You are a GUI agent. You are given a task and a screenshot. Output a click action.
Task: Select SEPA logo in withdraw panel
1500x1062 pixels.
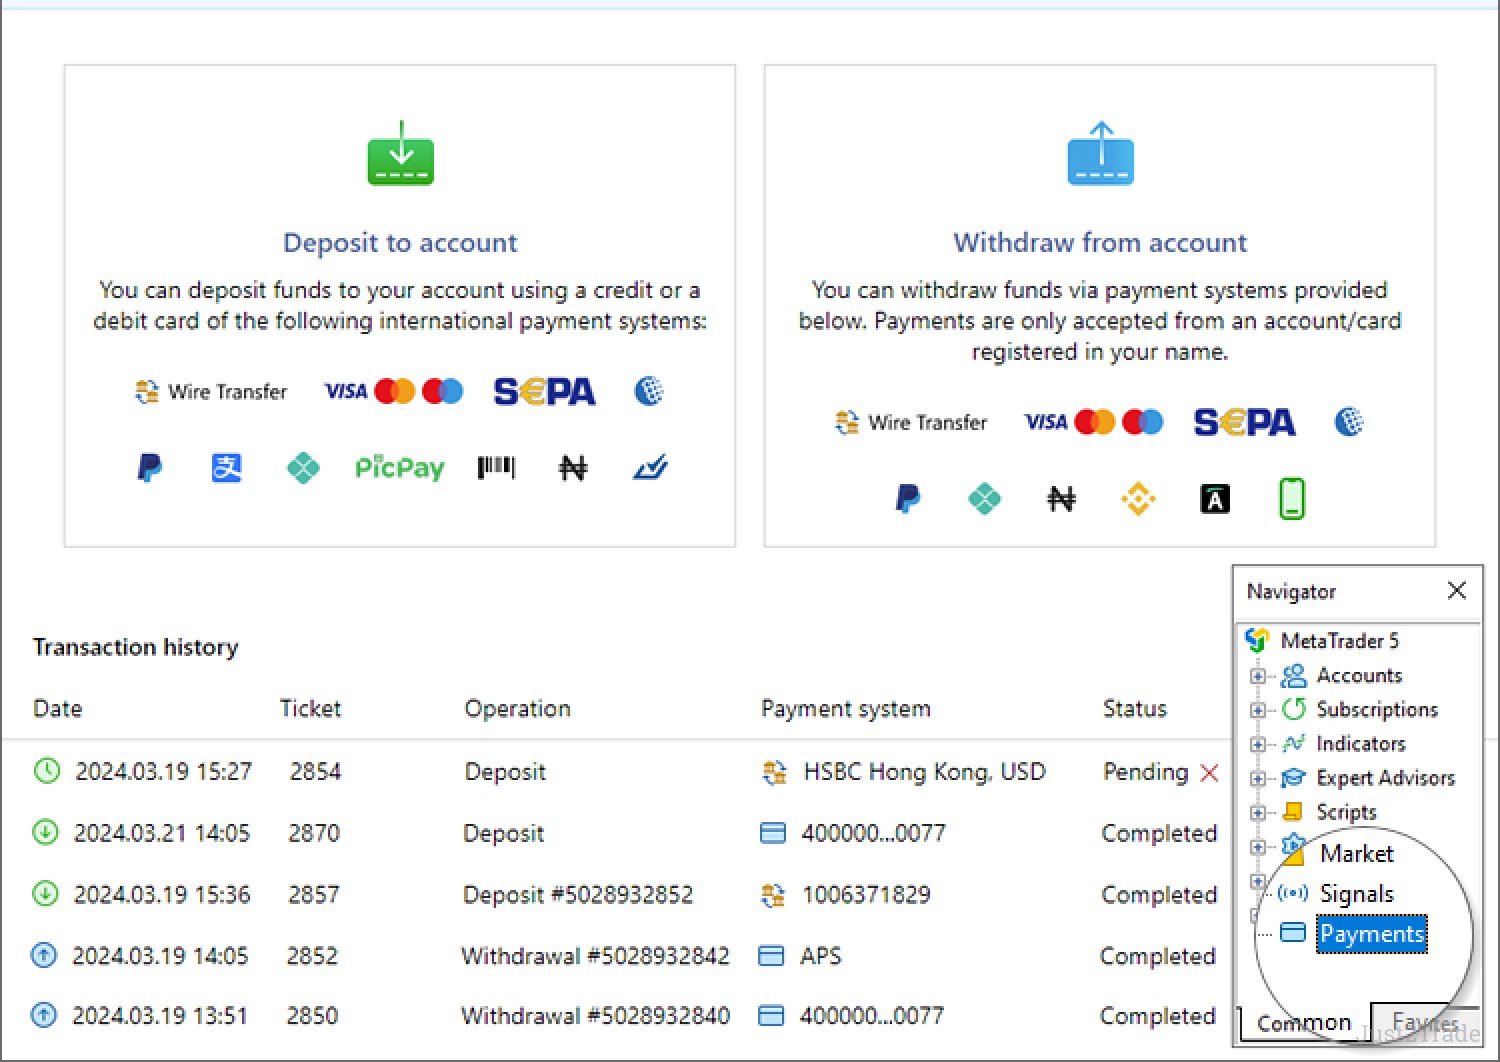click(x=1244, y=422)
